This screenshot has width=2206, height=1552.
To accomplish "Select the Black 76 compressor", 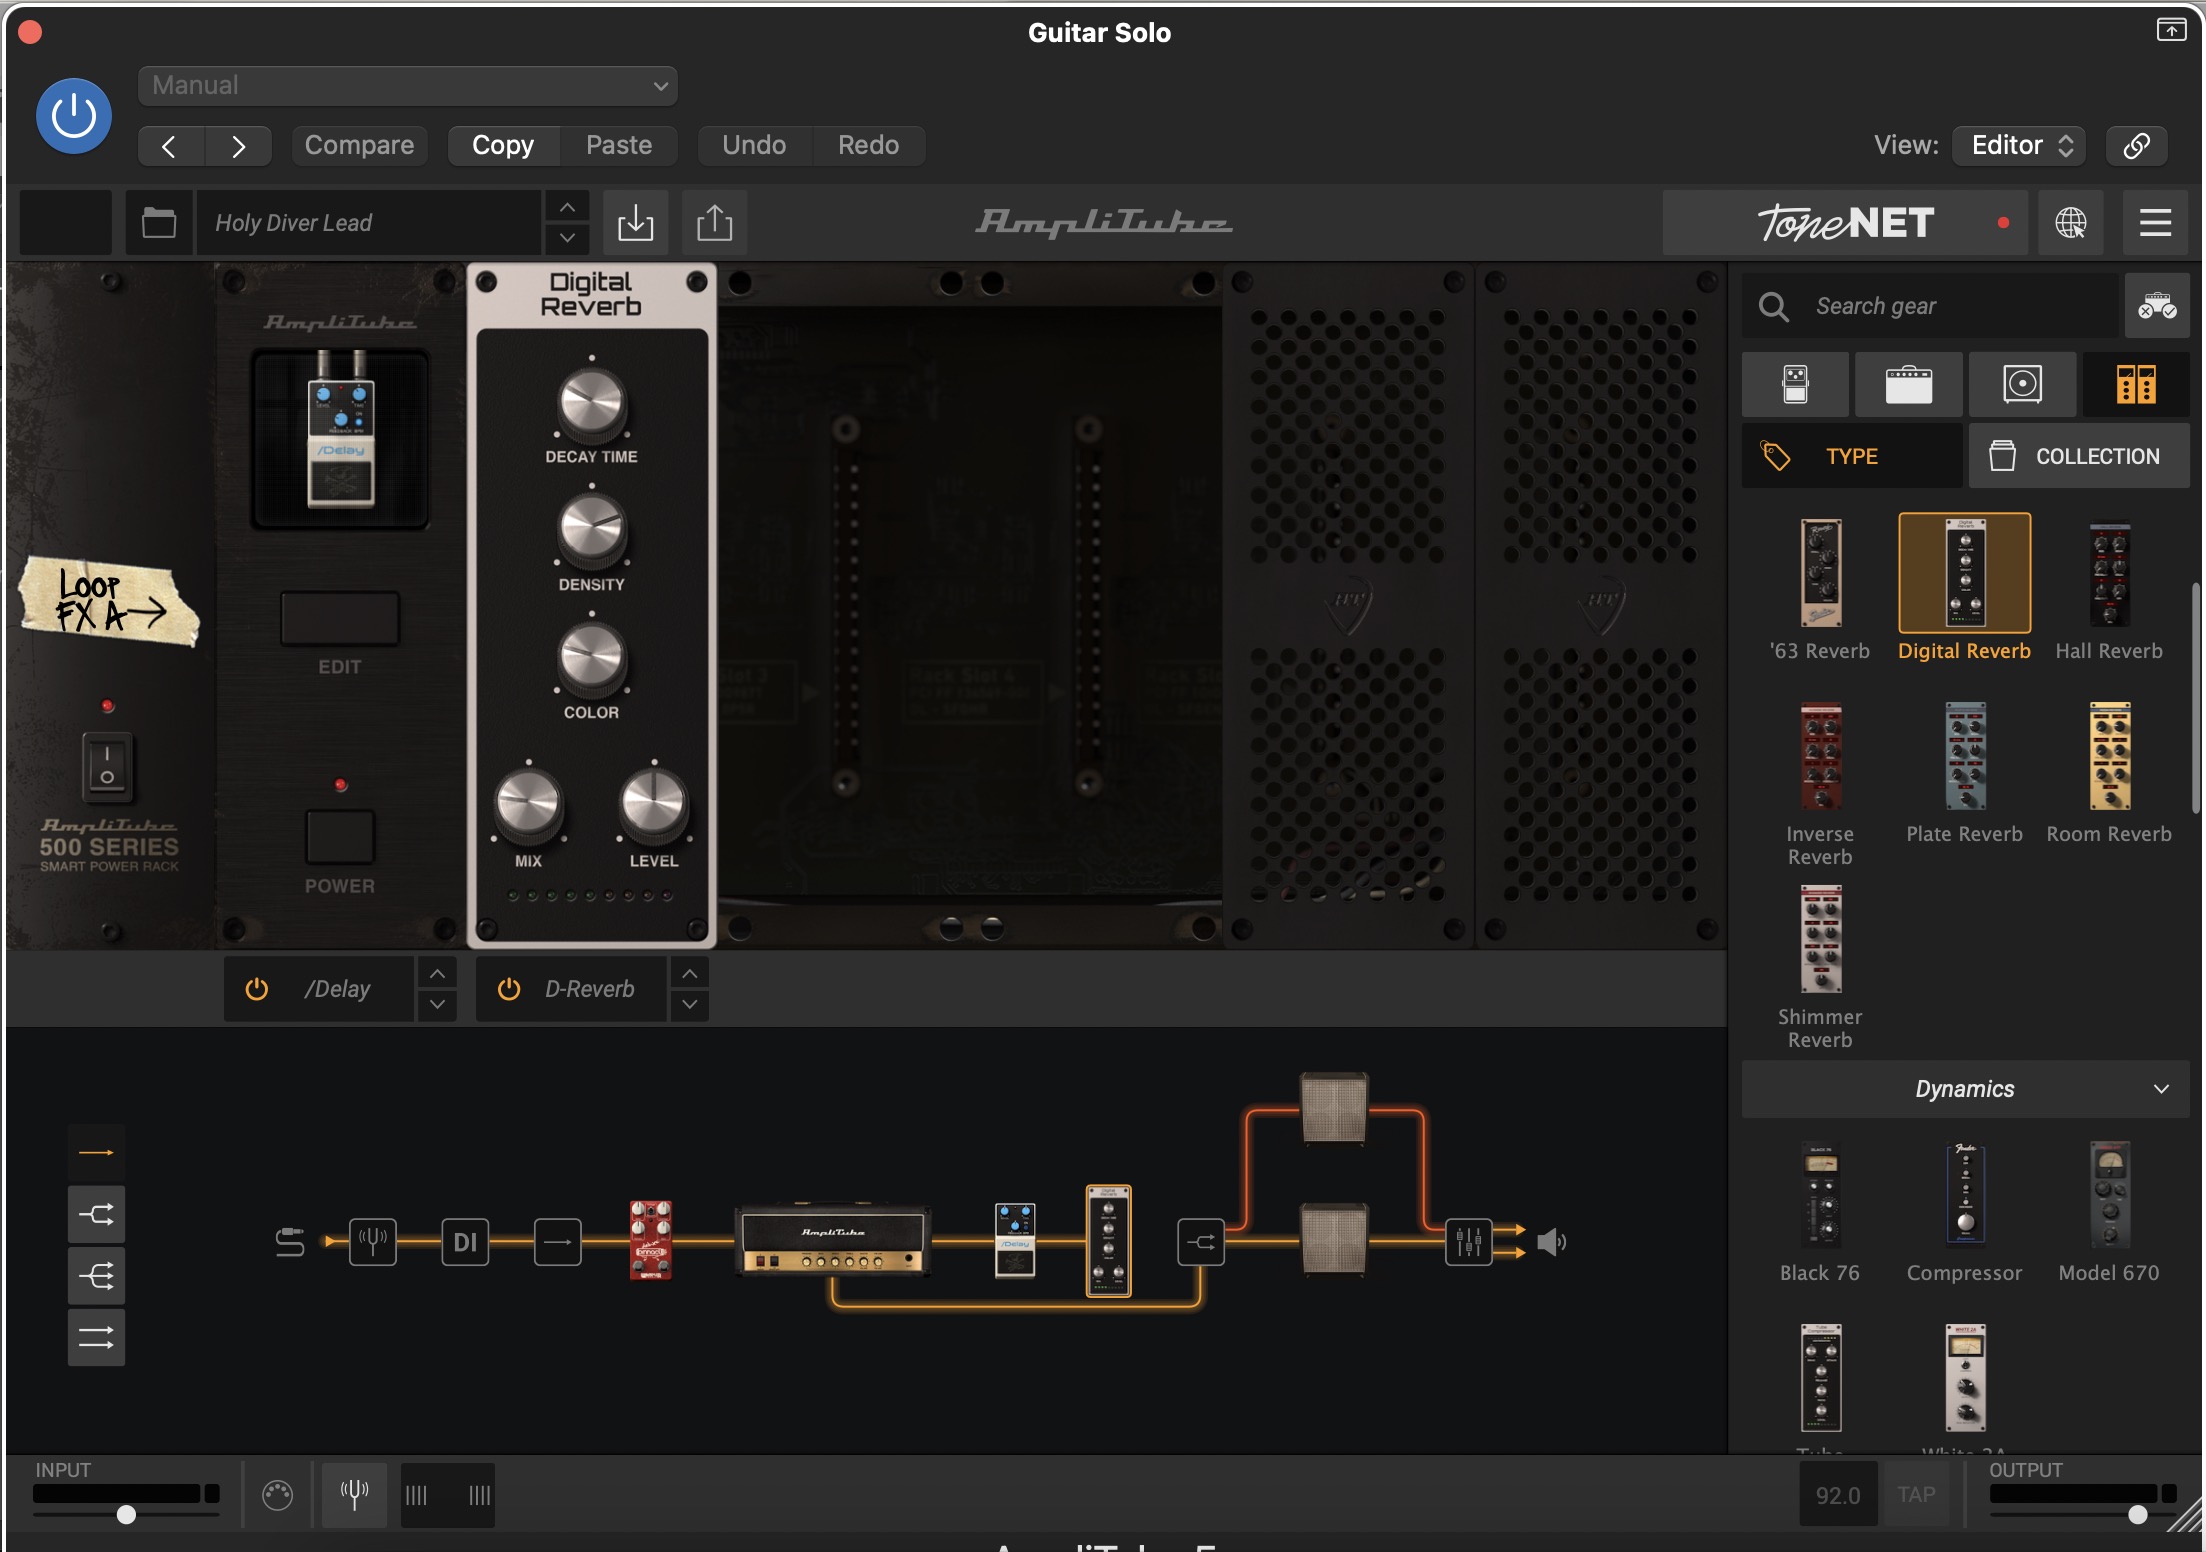I will 1820,1211.
